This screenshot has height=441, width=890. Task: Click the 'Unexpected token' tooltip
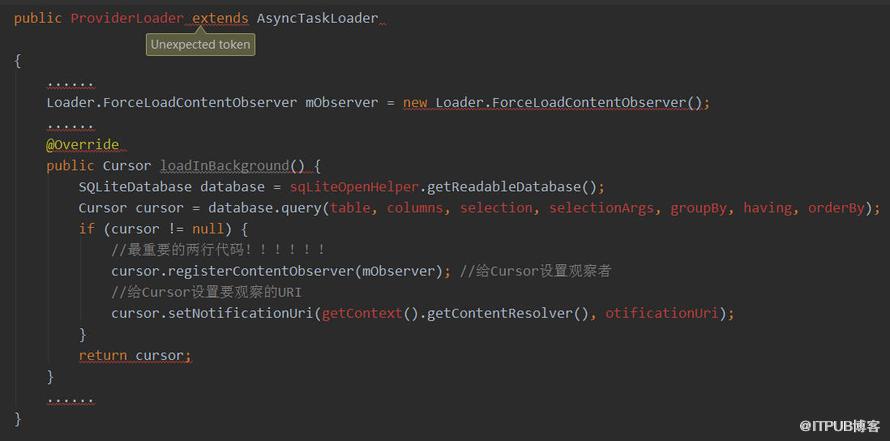tap(200, 45)
